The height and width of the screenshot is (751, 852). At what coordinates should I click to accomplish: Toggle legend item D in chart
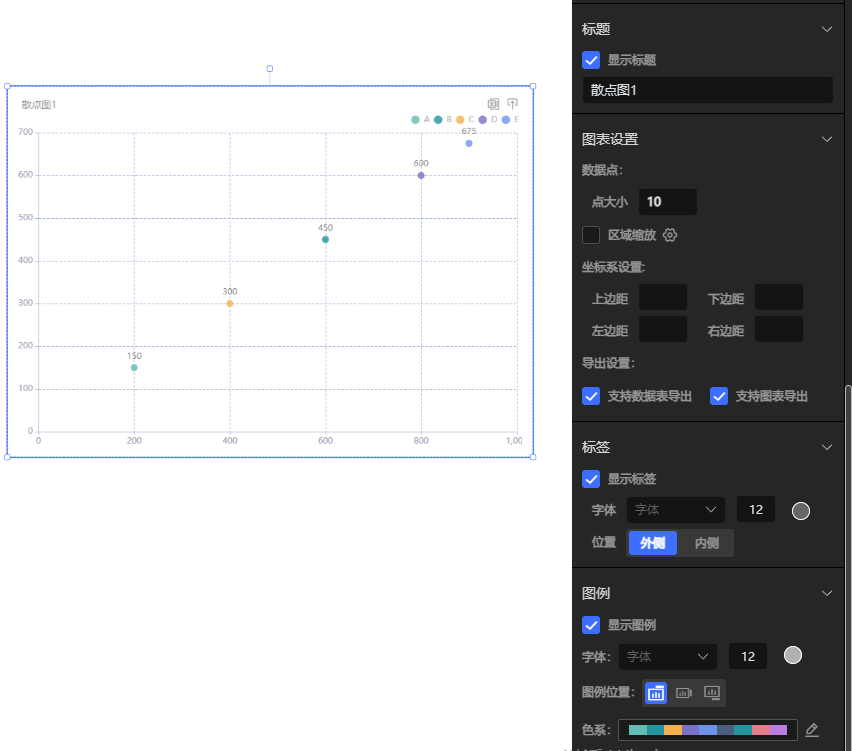[x=487, y=120]
